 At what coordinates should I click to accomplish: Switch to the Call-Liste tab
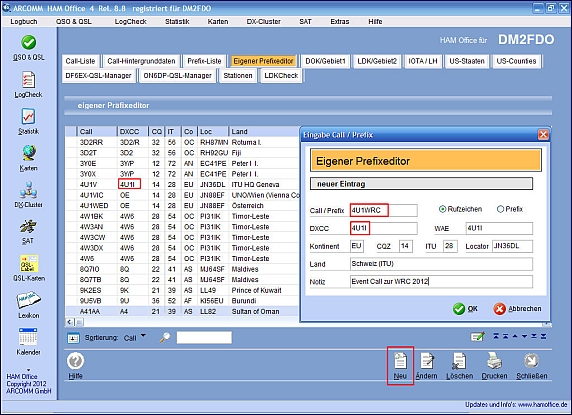pyautogui.click(x=80, y=61)
